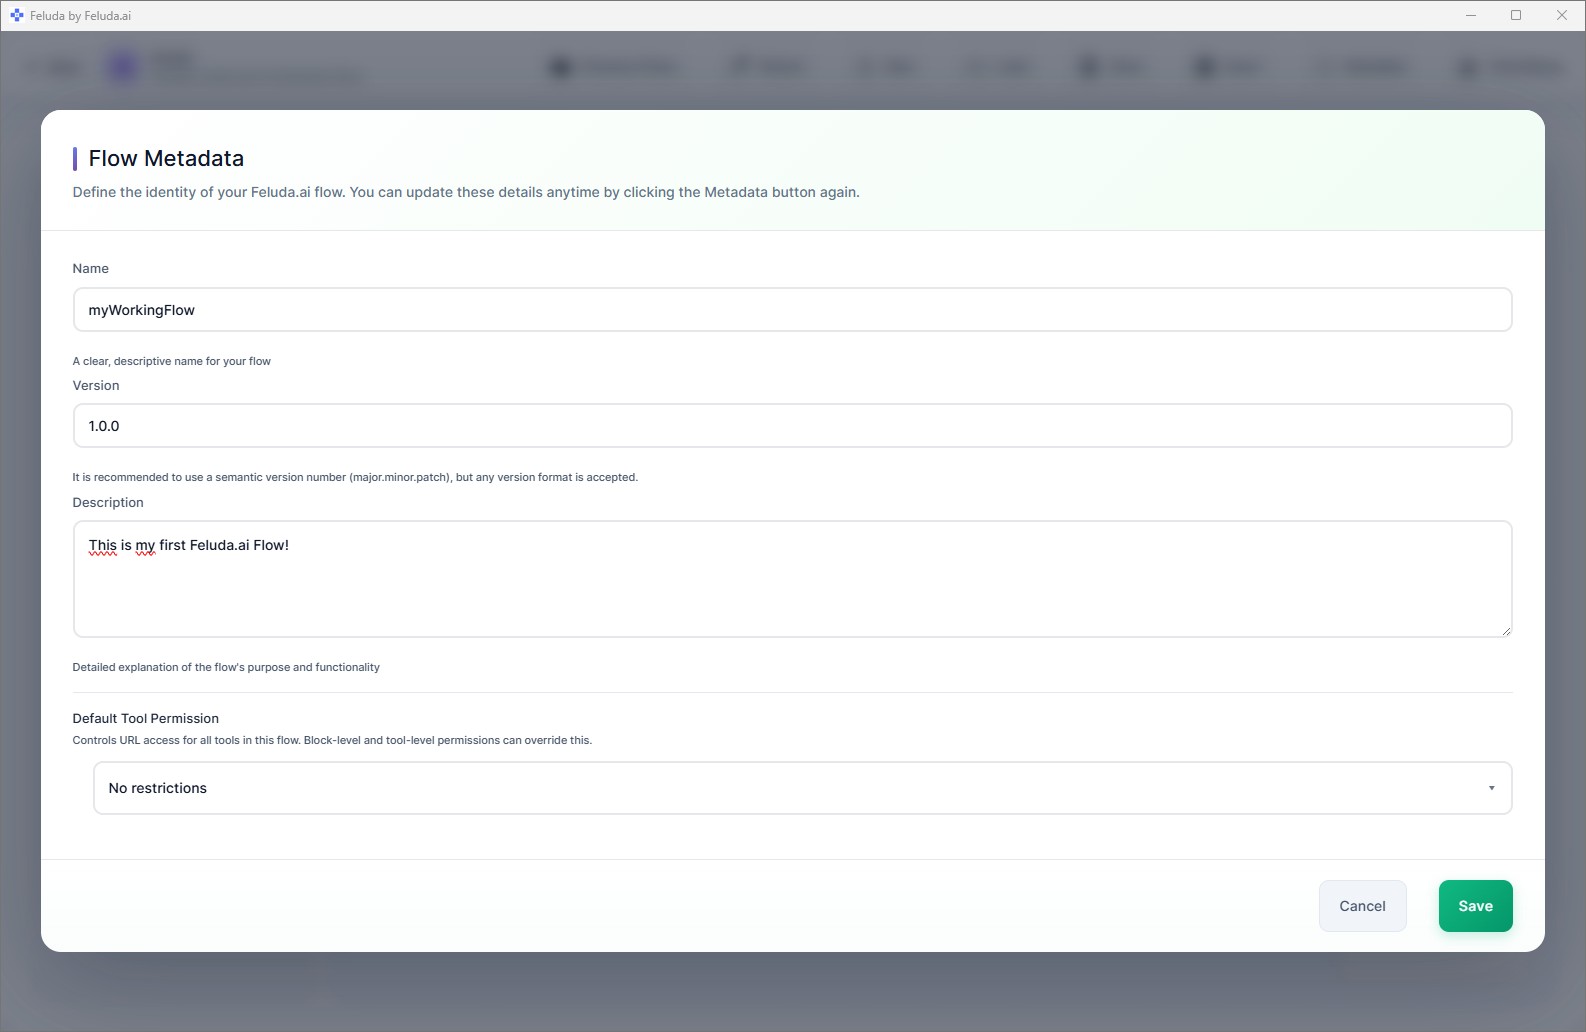Minimize the Feluda window
The width and height of the screenshot is (1586, 1032).
point(1471,16)
